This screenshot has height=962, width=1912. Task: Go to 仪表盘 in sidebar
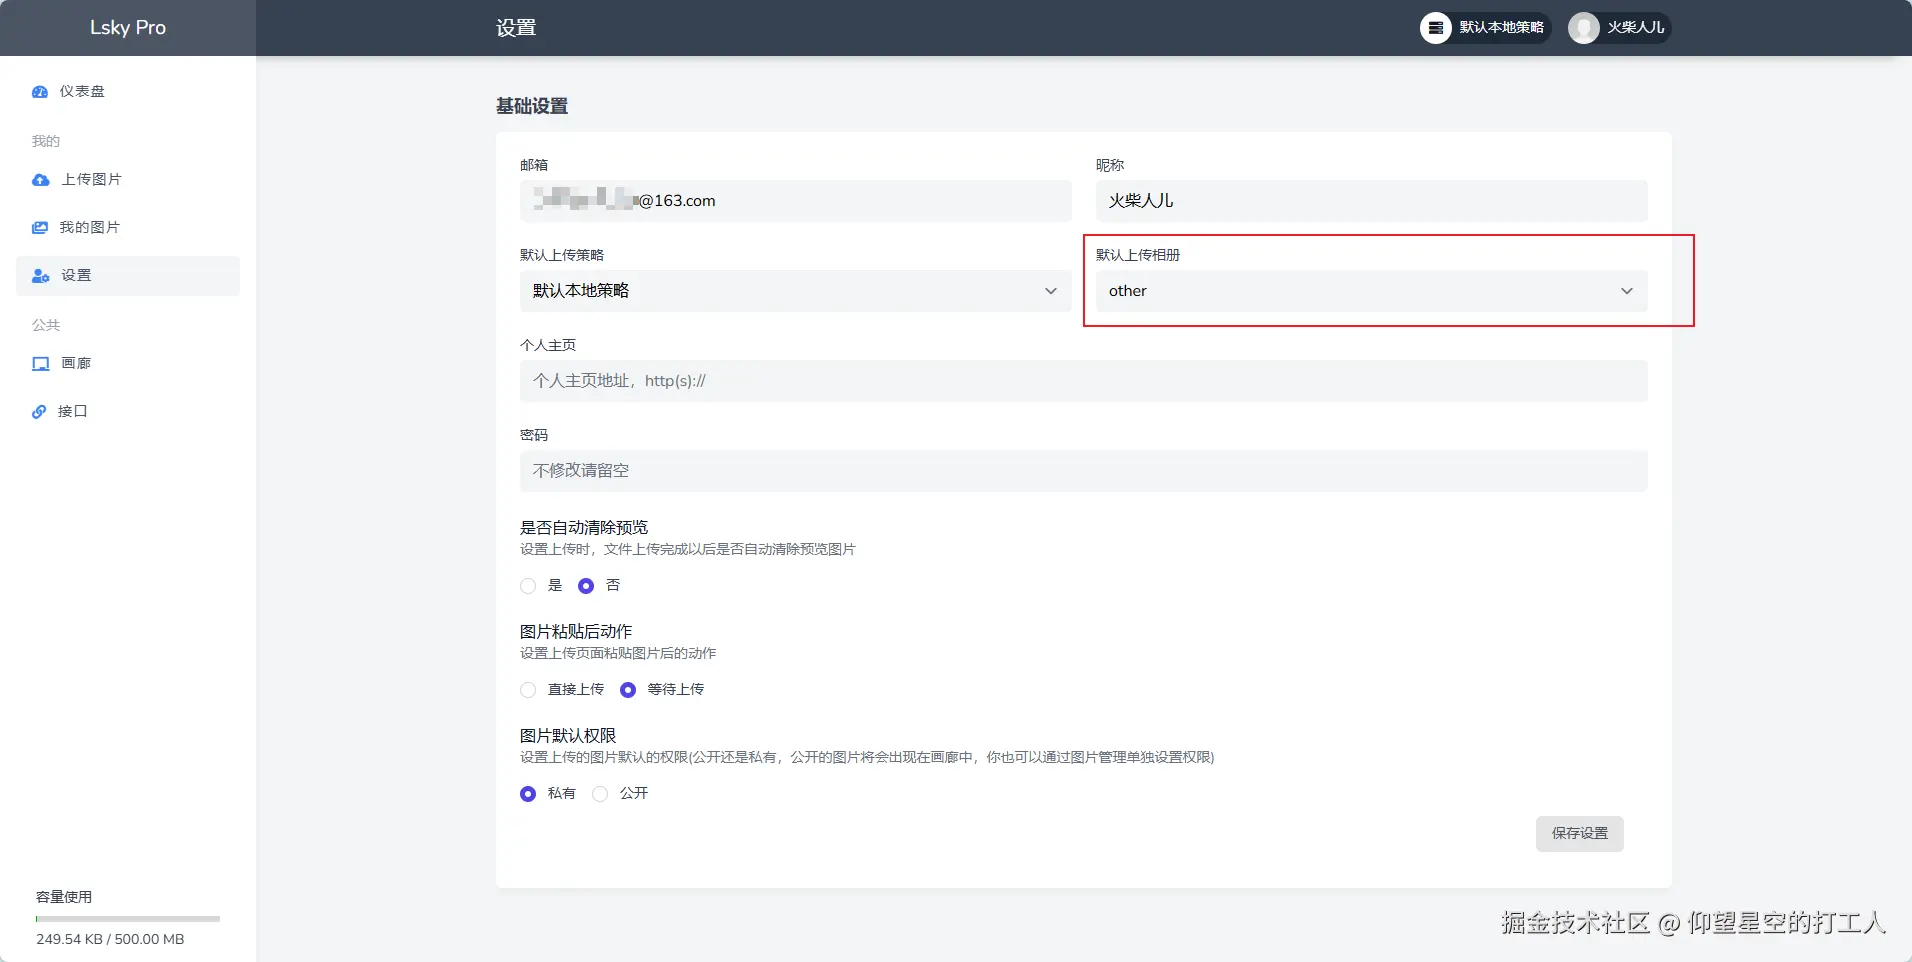tap(128, 92)
